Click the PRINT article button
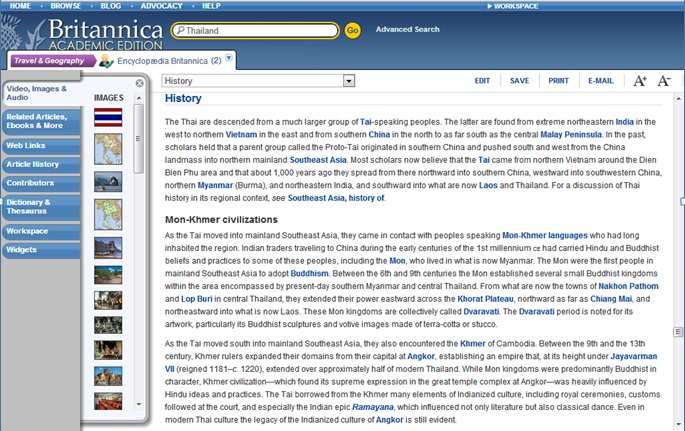The height and width of the screenshot is (431, 685). [x=558, y=81]
